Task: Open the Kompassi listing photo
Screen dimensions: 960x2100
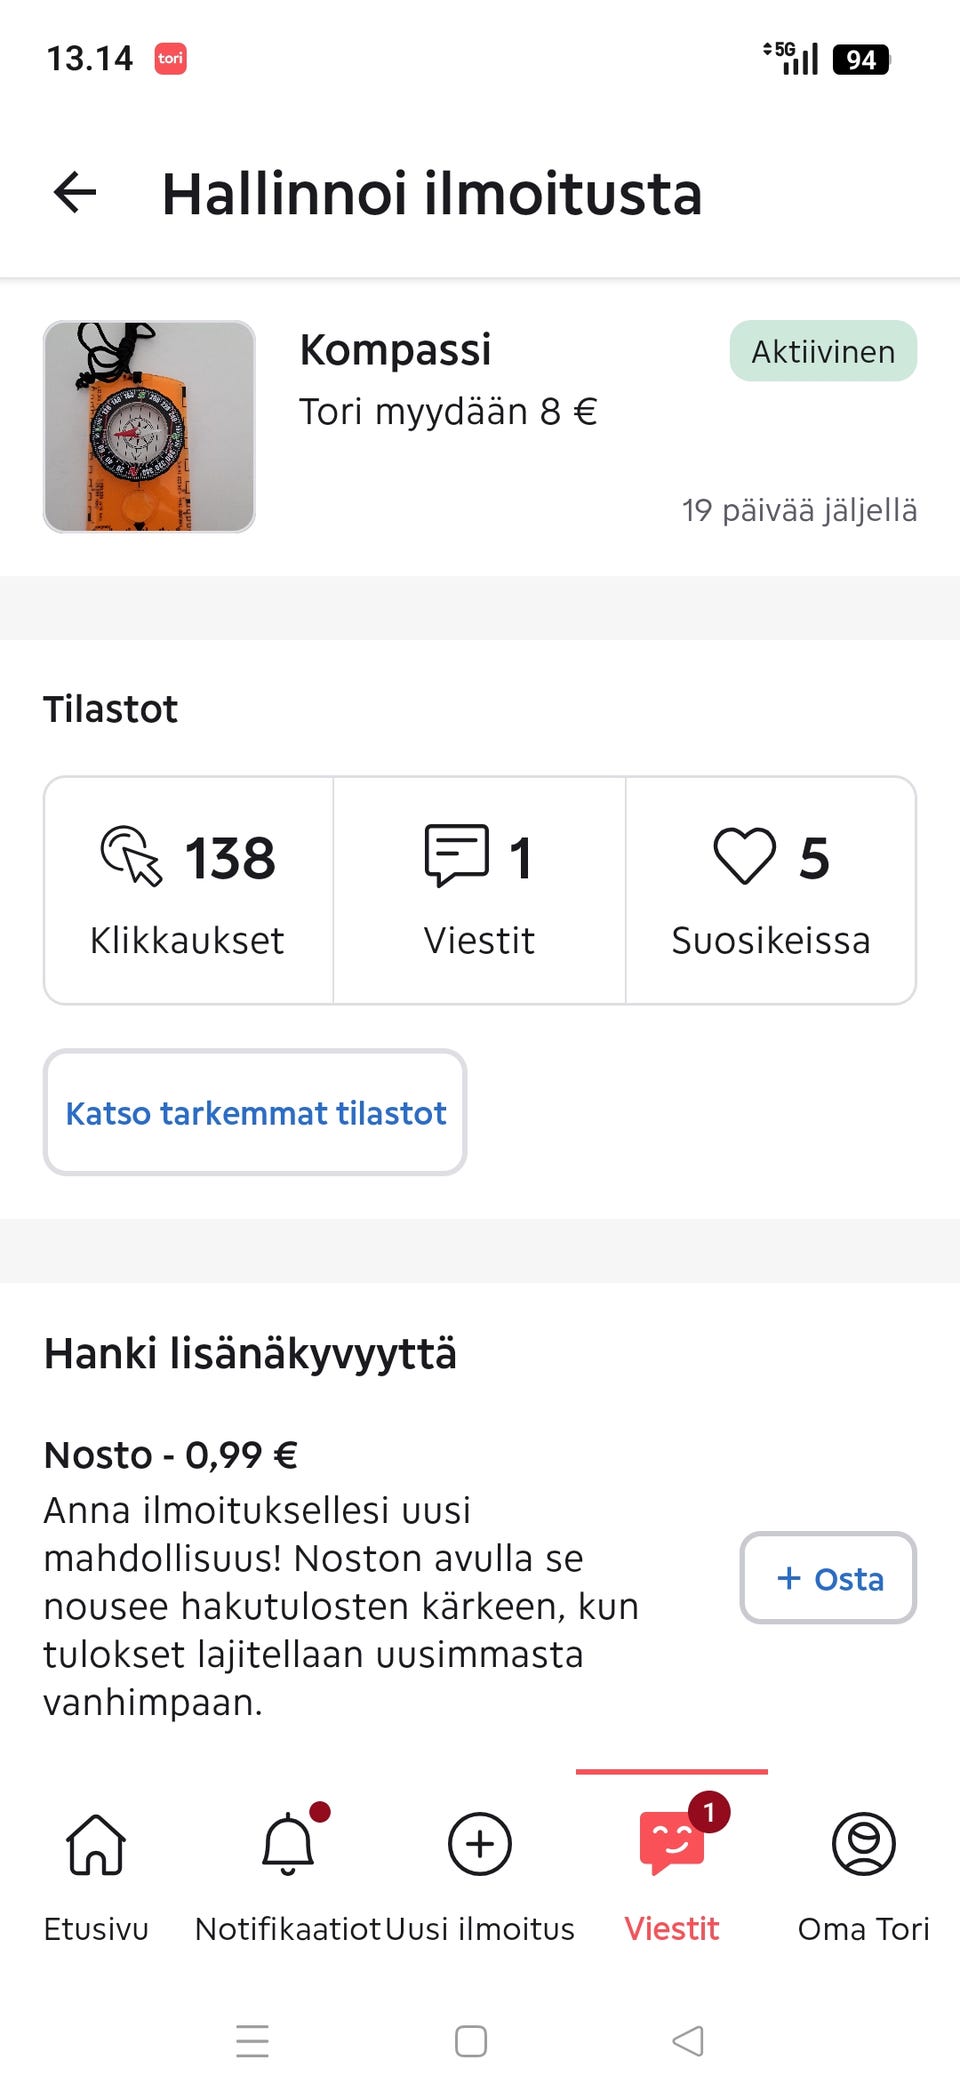Action: [149, 426]
